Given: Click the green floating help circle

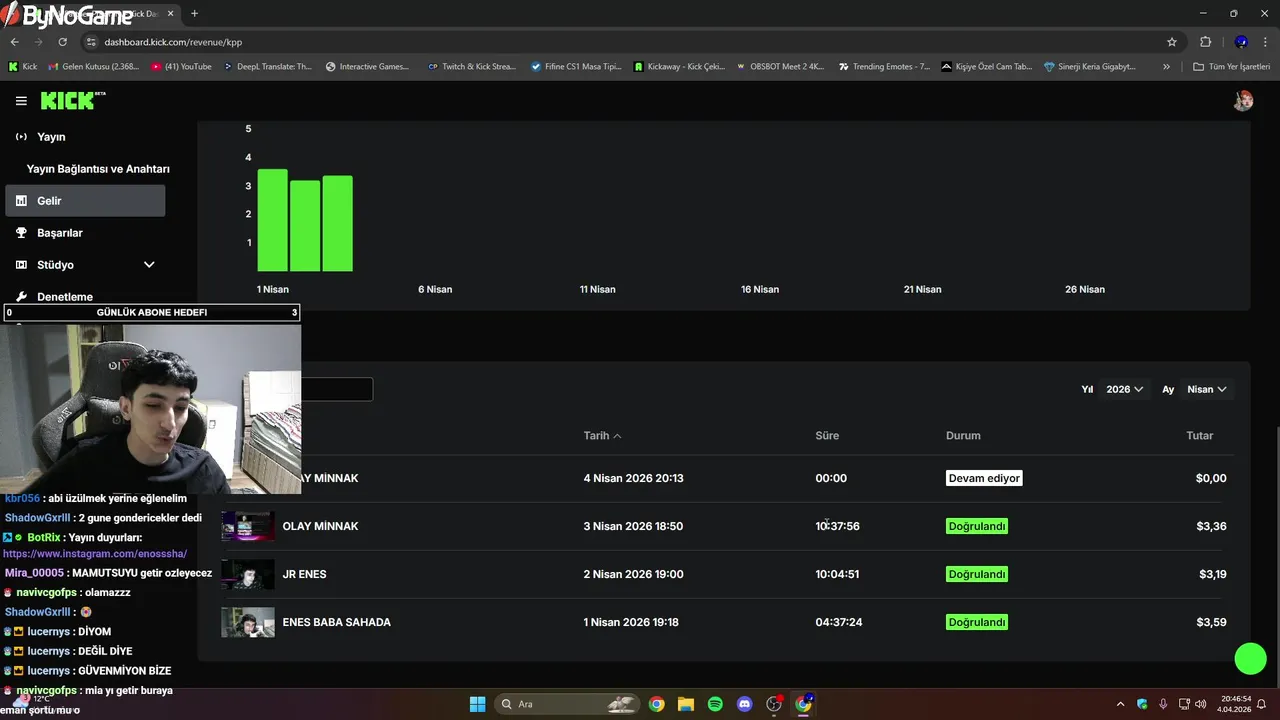Looking at the screenshot, I should coord(1251,658).
